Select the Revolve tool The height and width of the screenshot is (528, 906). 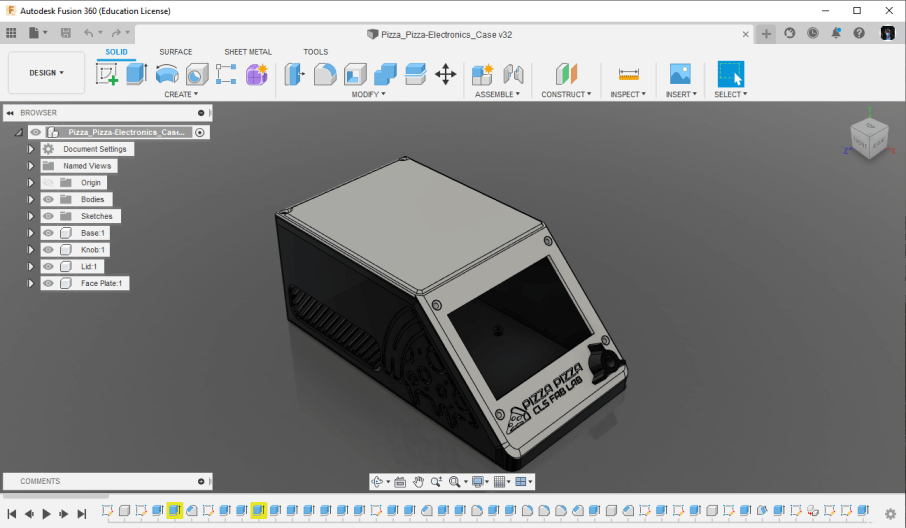click(x=167, y=74)
